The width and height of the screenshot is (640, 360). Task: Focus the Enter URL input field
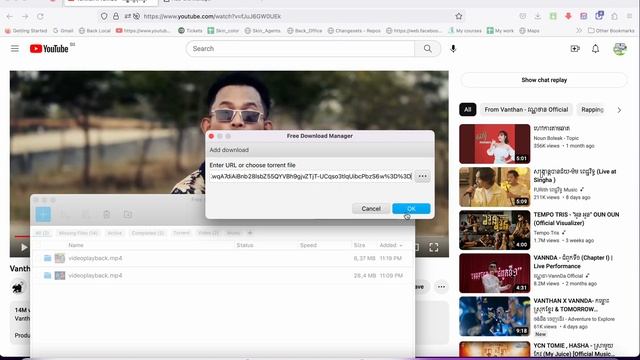click(311, 176)
